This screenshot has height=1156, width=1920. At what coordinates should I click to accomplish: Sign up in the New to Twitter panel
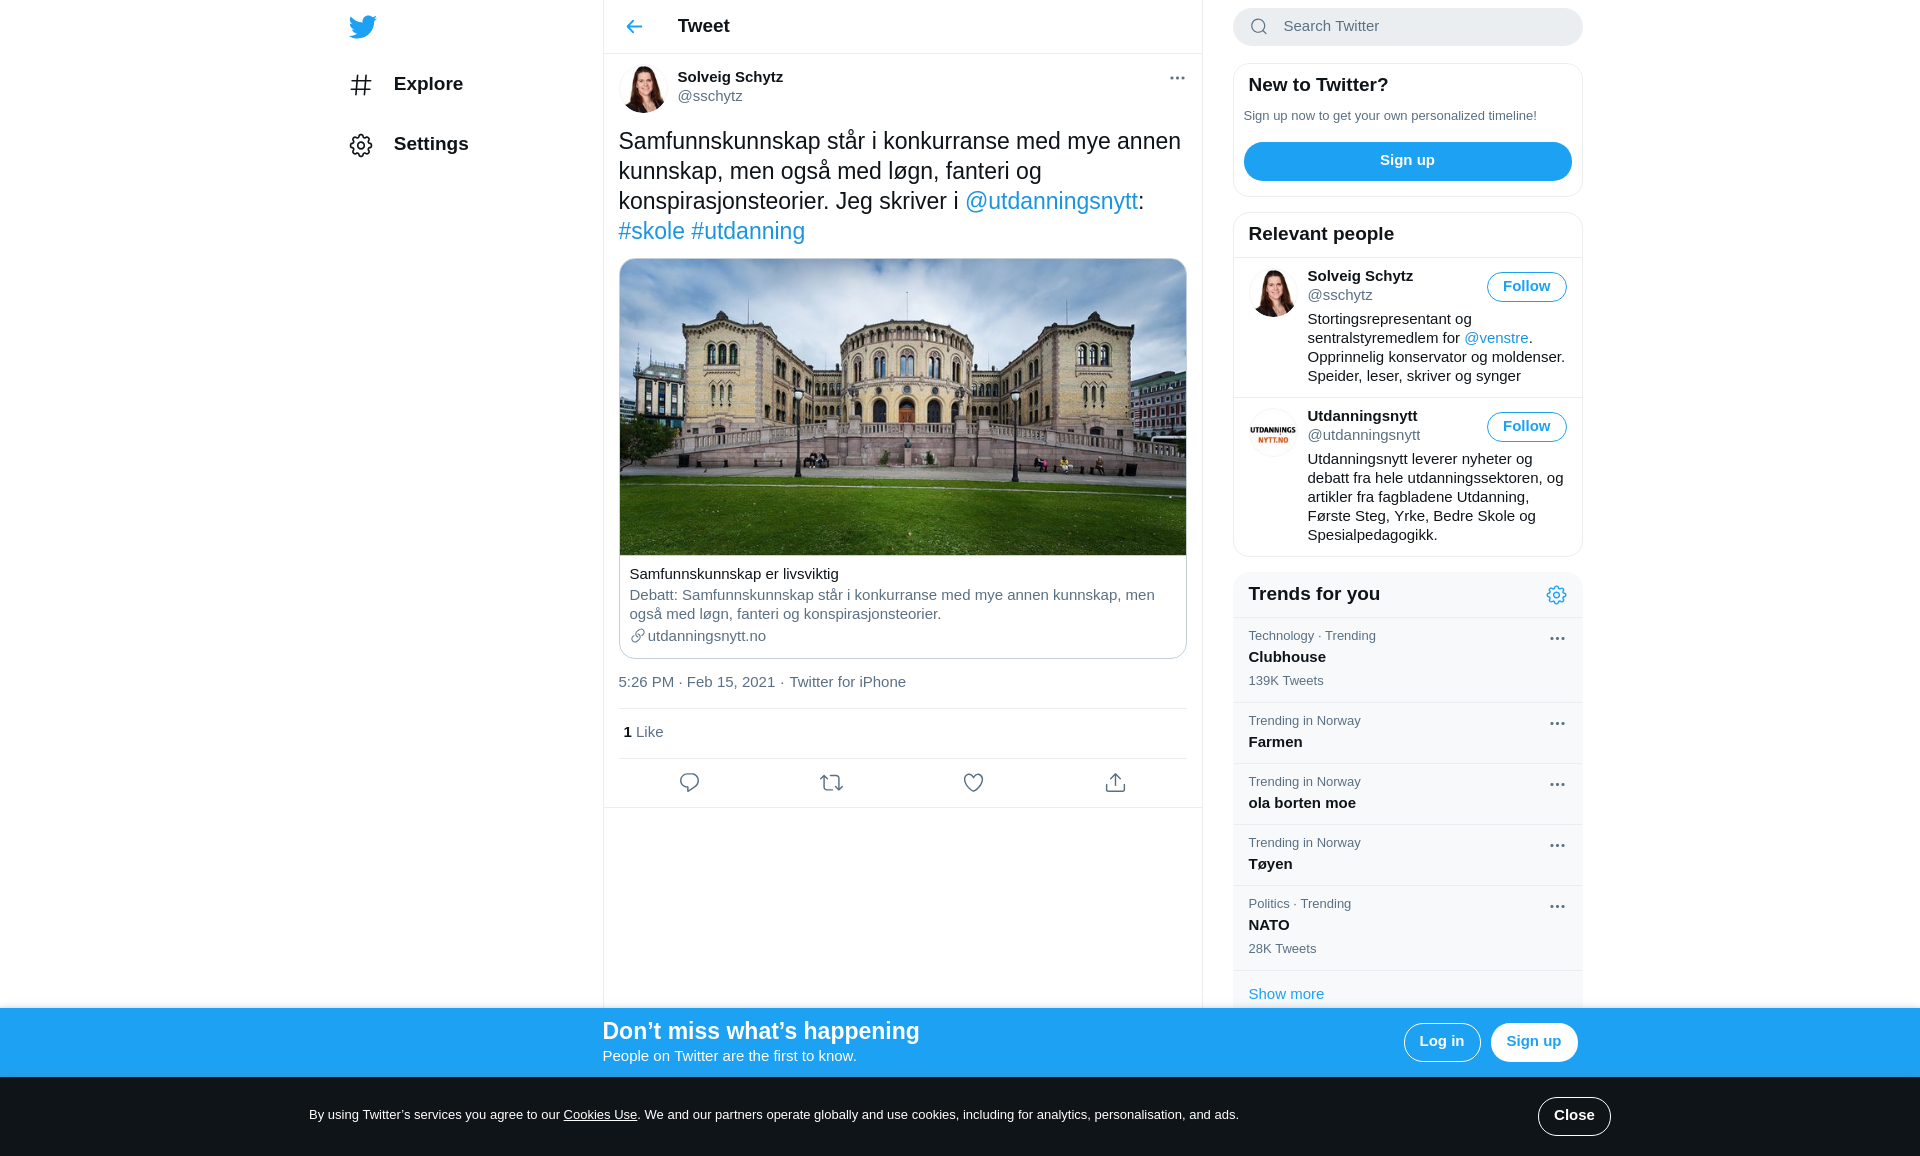pyautogui.click(x=1407, y=161)
